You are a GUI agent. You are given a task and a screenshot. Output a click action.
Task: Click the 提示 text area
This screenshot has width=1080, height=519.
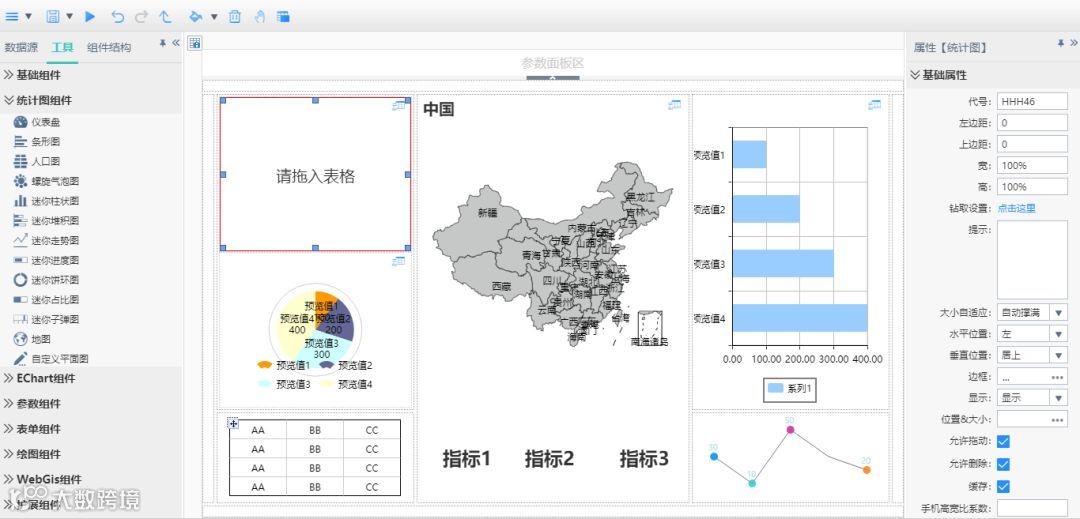click(x=1032, y=260)
